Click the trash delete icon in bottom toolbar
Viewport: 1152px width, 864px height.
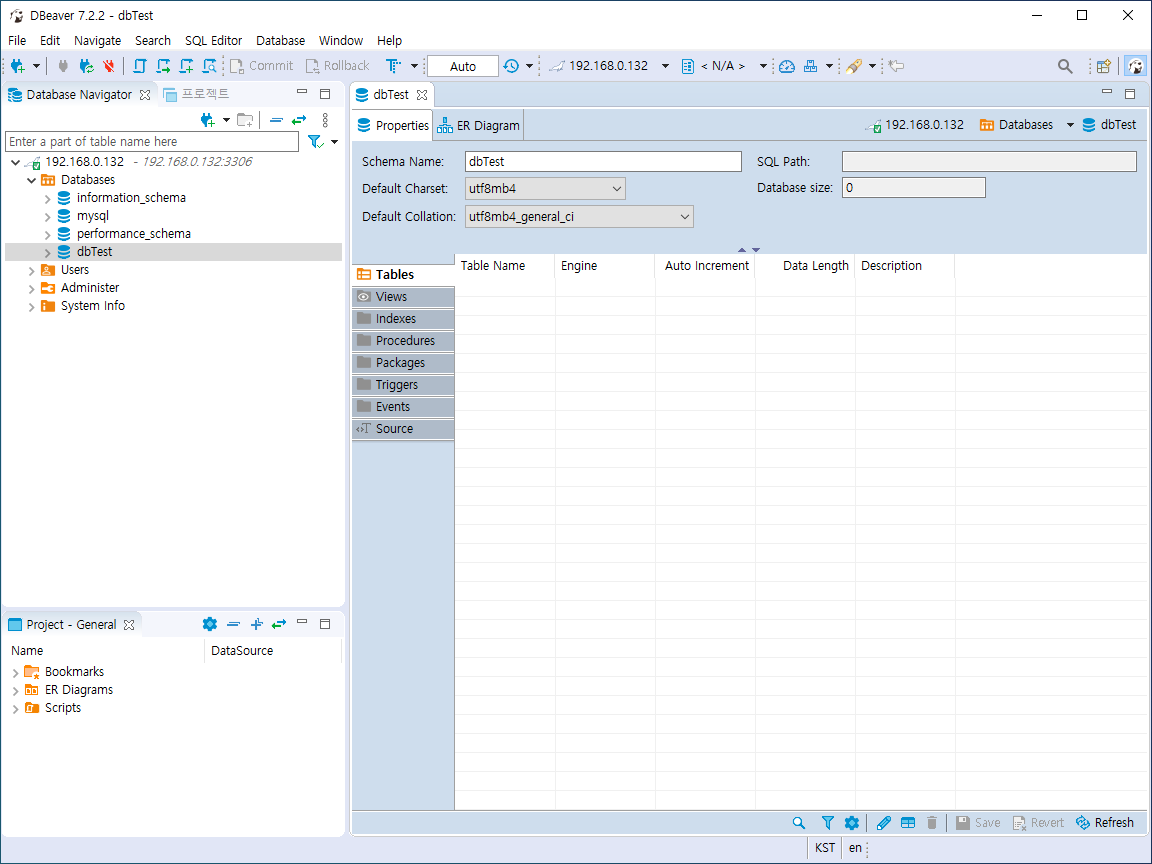click(x=932, y=823)
